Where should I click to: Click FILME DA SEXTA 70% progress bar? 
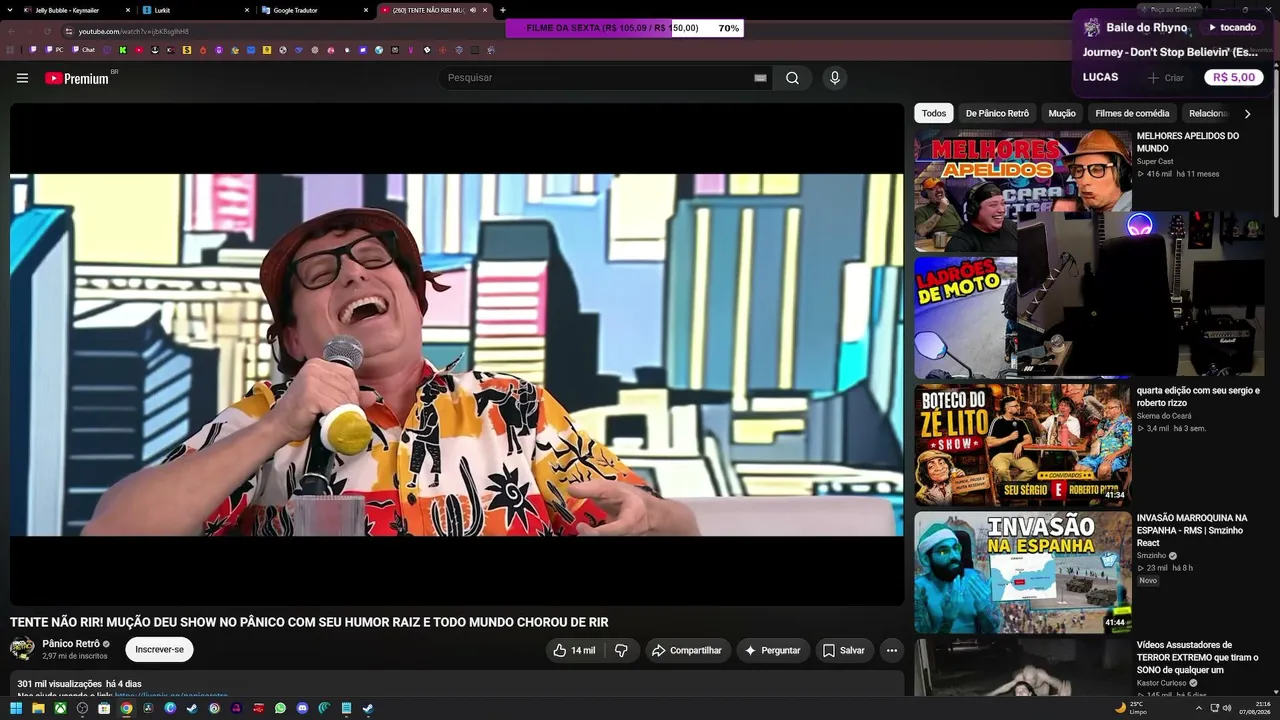pyautogui.click(x=624, y=28)
